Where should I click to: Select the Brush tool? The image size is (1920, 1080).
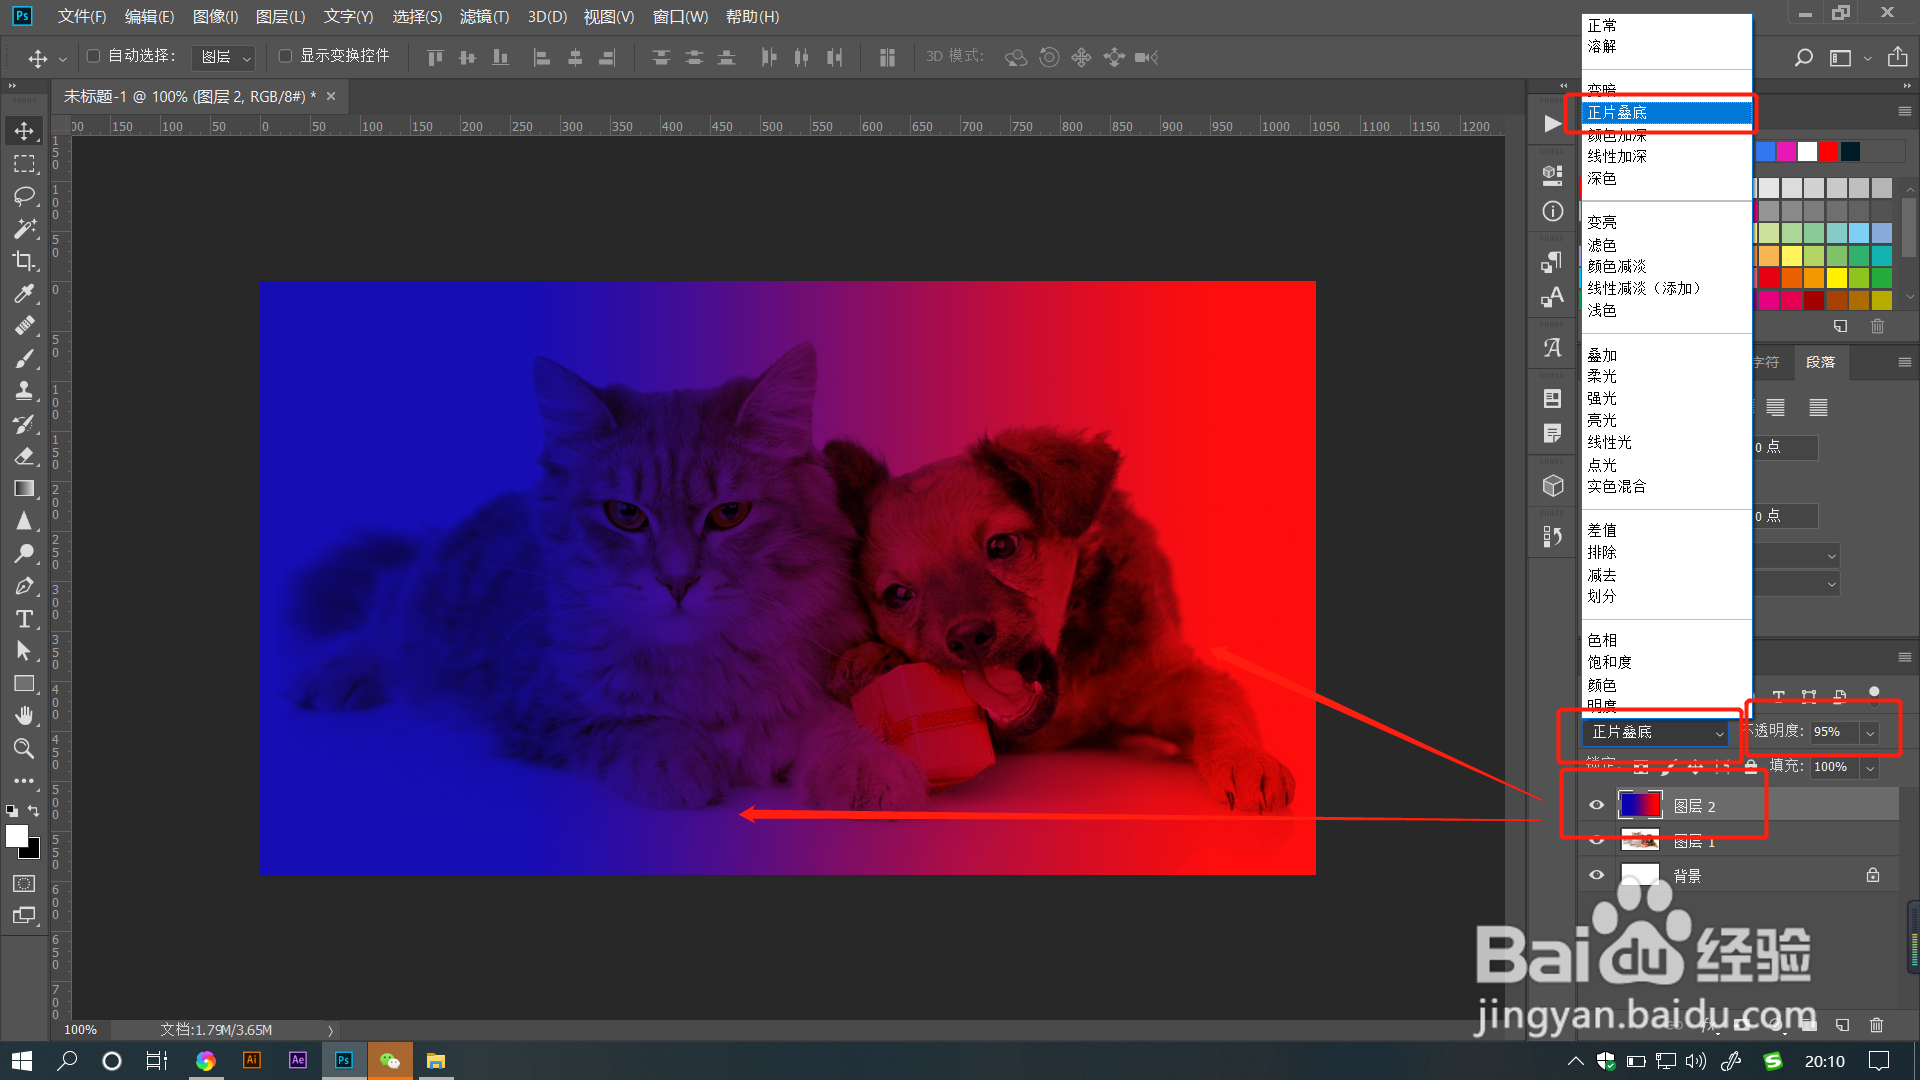[x=24, y=359]
